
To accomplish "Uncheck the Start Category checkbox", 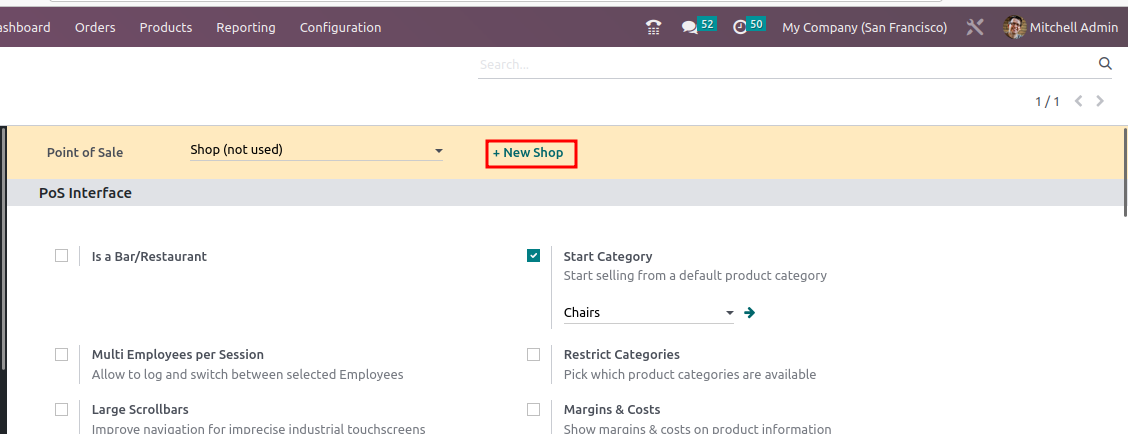I will tap(534, 256).
